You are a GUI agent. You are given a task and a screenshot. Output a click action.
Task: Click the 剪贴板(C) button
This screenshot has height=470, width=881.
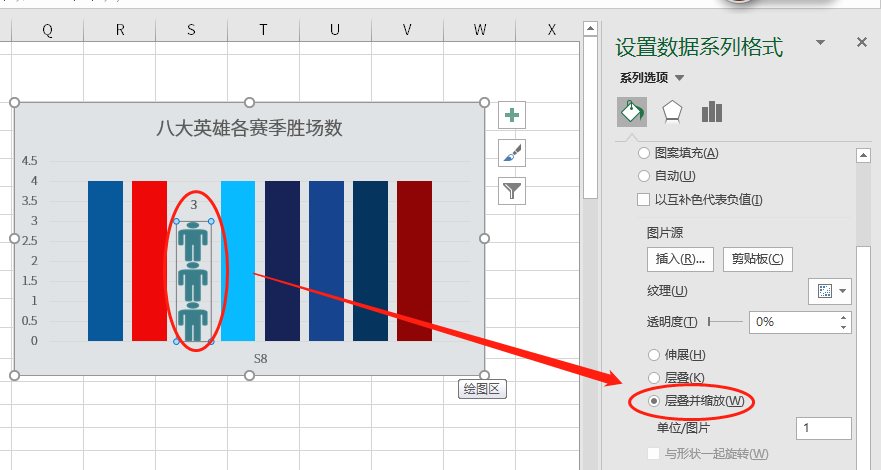(757, 259)
